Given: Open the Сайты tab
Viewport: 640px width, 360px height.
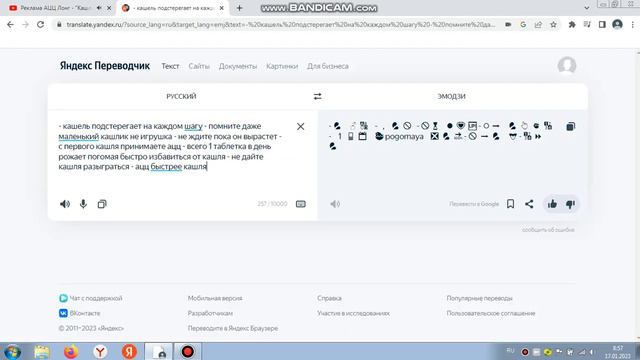Looking at the screenshot, I should point(199,66).
